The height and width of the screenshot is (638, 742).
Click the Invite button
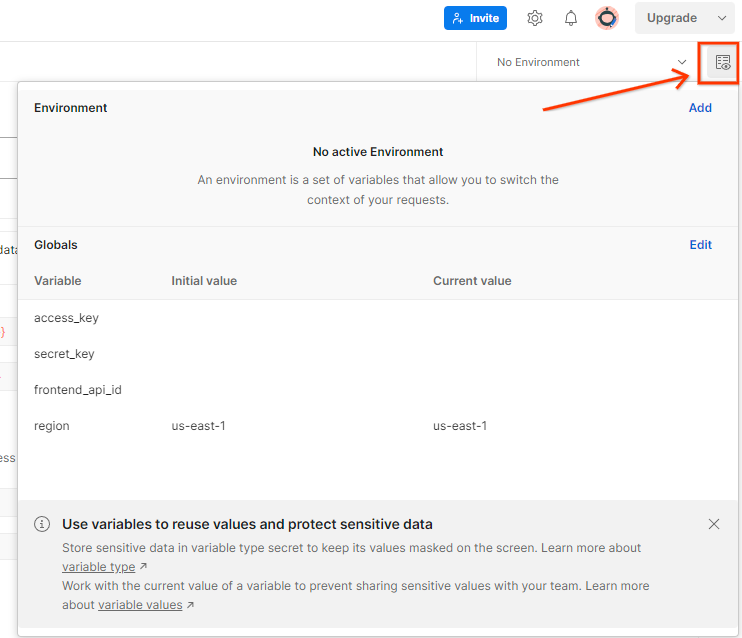[476, 18]
